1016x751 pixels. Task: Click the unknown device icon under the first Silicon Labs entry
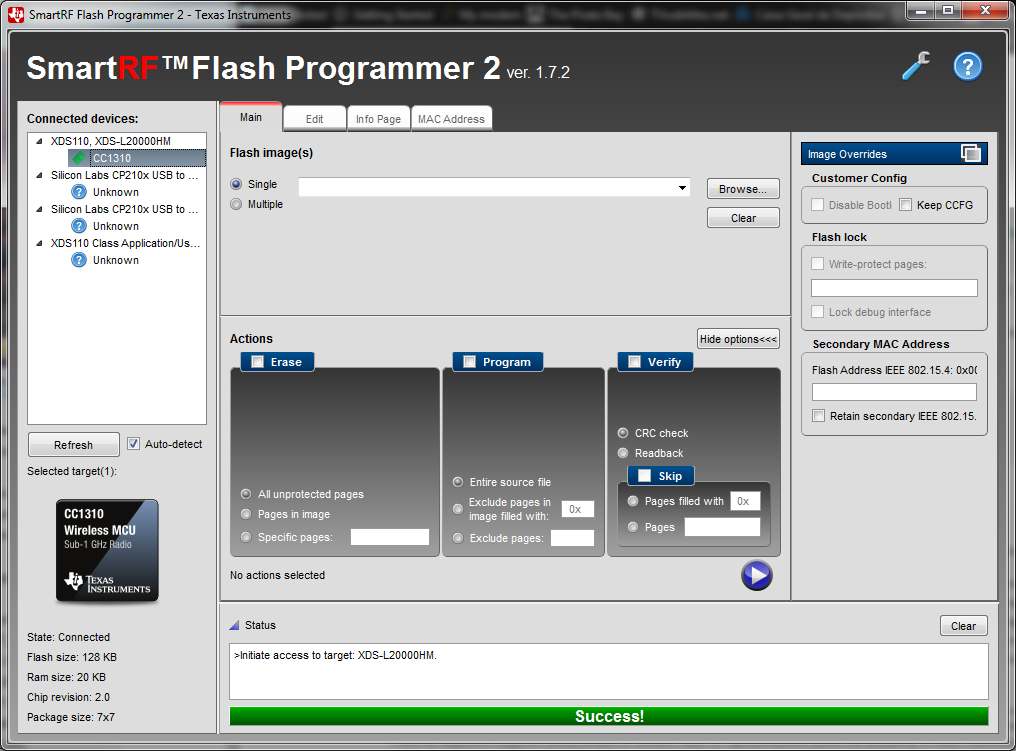click(78, 192)
